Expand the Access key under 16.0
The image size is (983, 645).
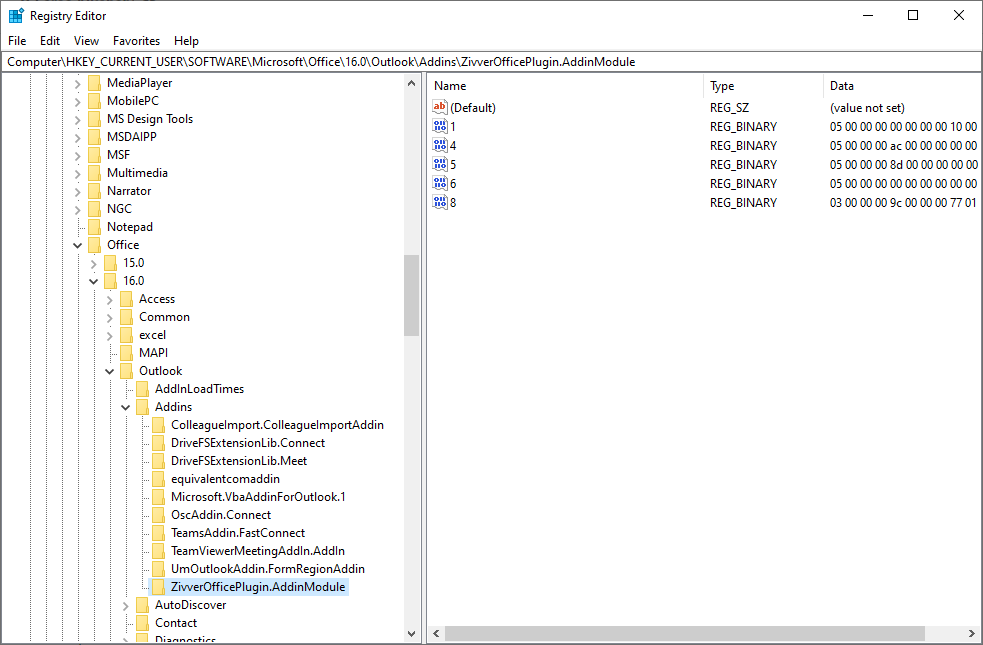click(110, 298)
